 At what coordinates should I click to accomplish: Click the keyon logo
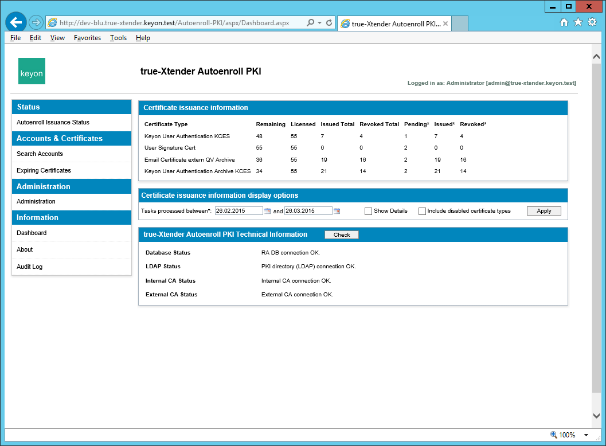tap(31, 71)
